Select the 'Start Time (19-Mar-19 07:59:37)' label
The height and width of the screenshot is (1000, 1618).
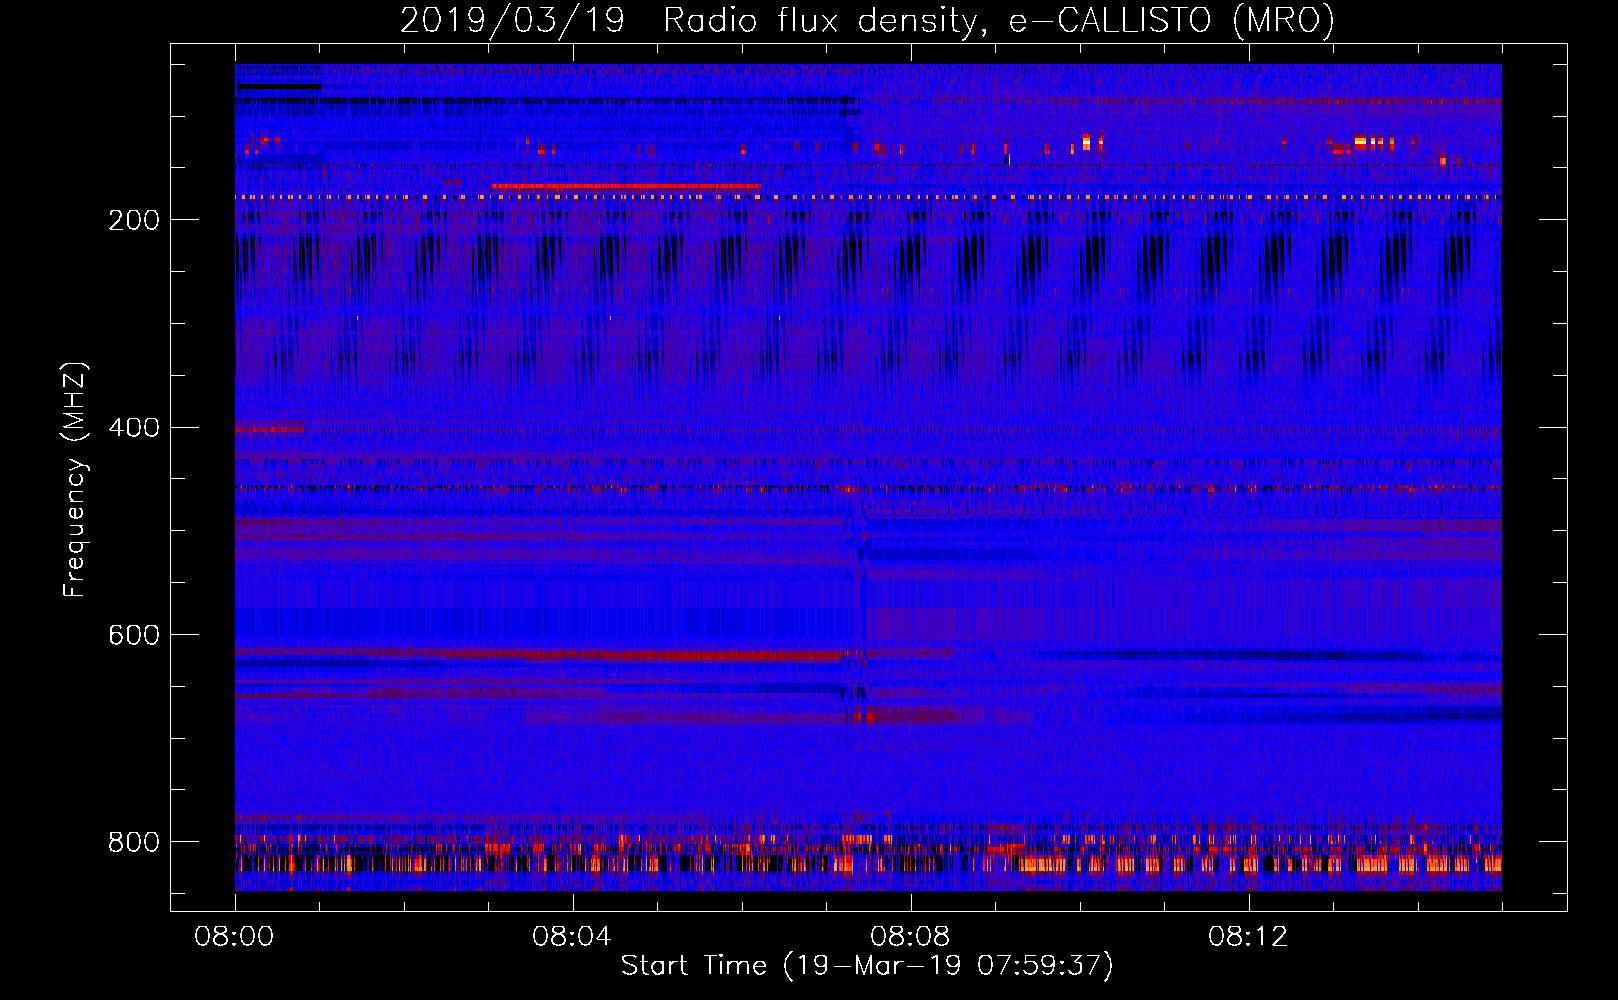pyautogui.click(x=867, y=966)
